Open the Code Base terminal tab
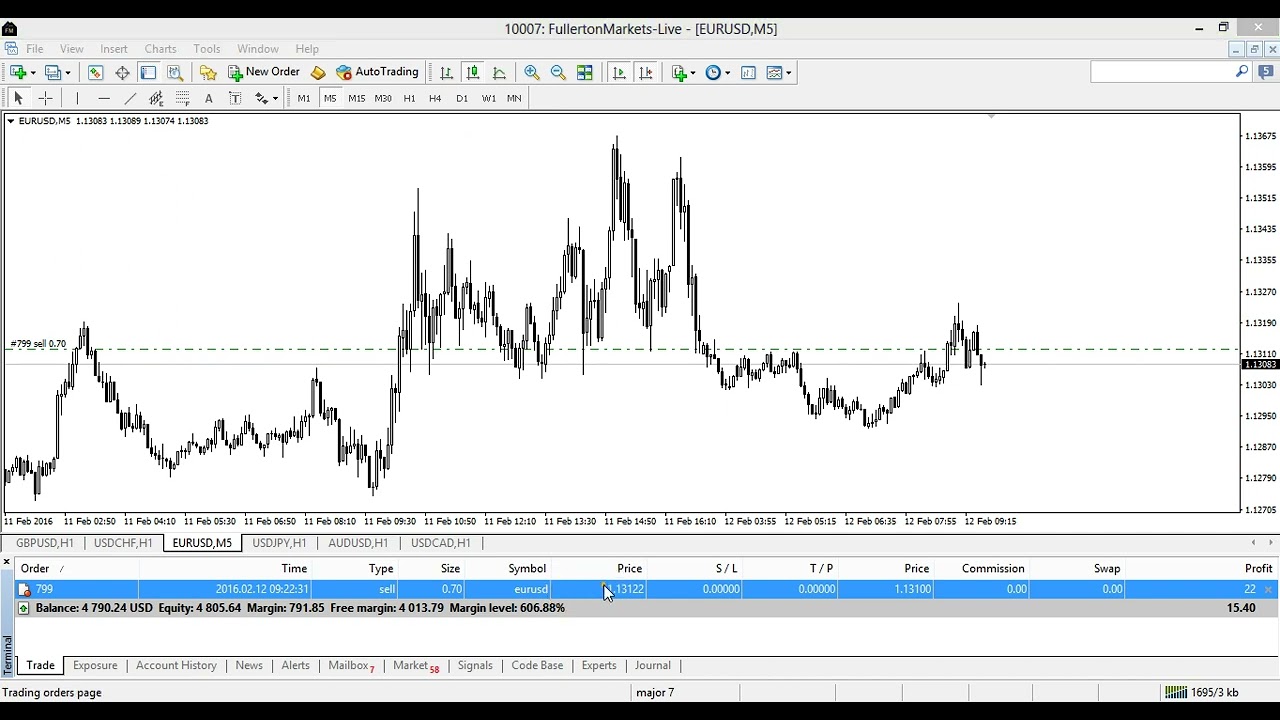Viewport: 1280px width, 720px height. tap(537, 665)
